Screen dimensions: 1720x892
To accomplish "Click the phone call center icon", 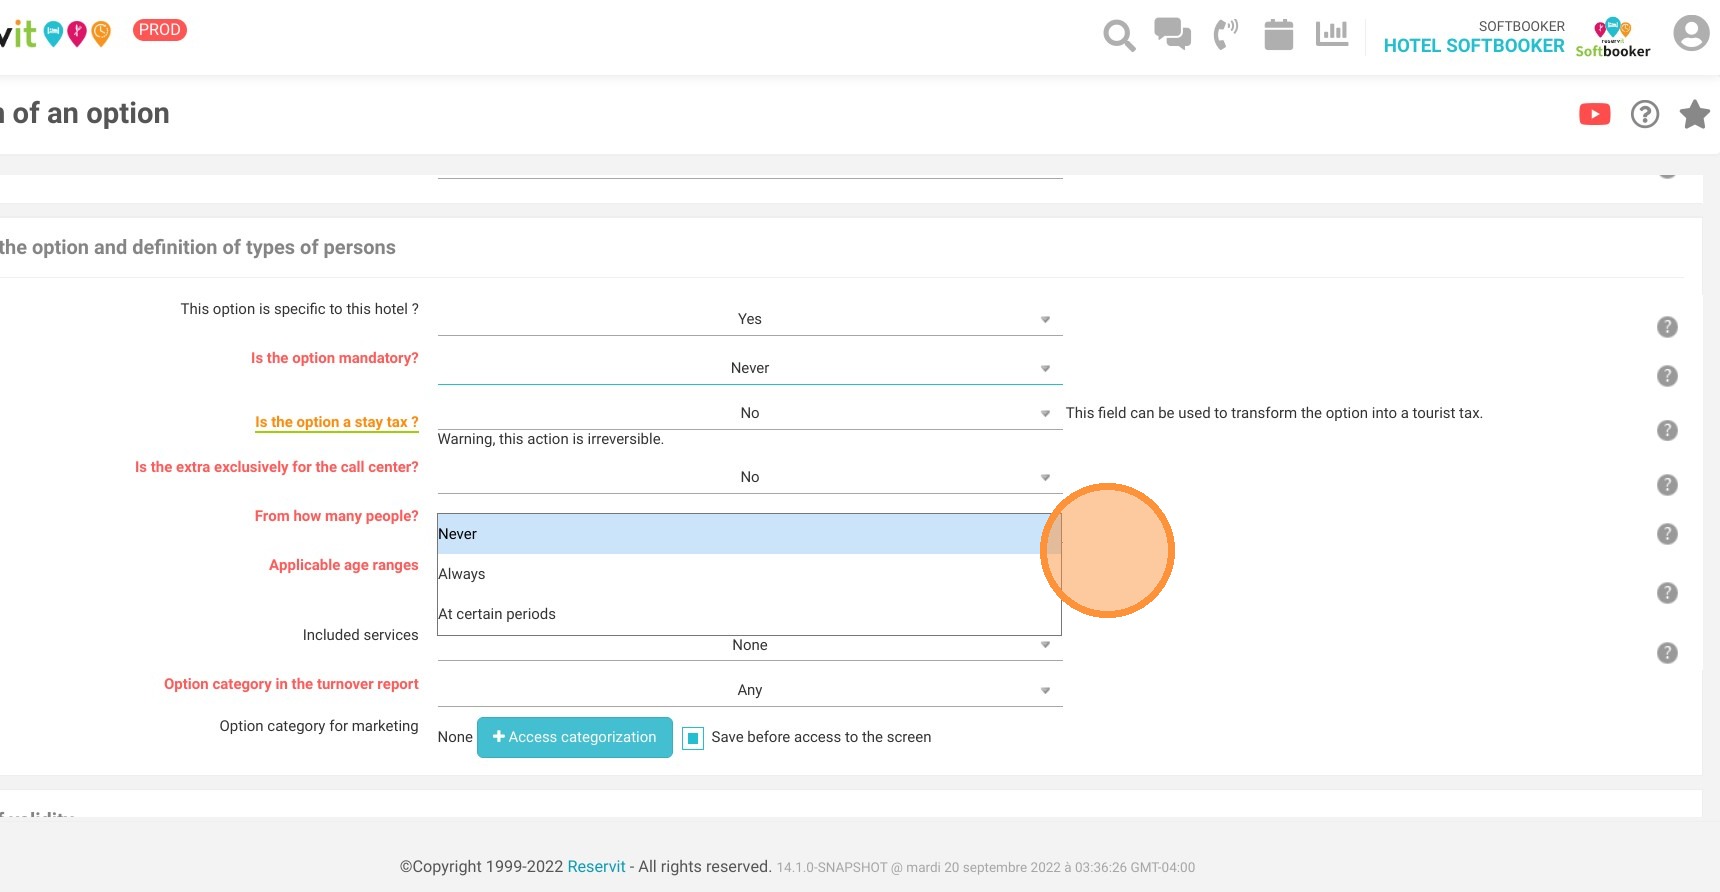I will (x=1225, y=34).
